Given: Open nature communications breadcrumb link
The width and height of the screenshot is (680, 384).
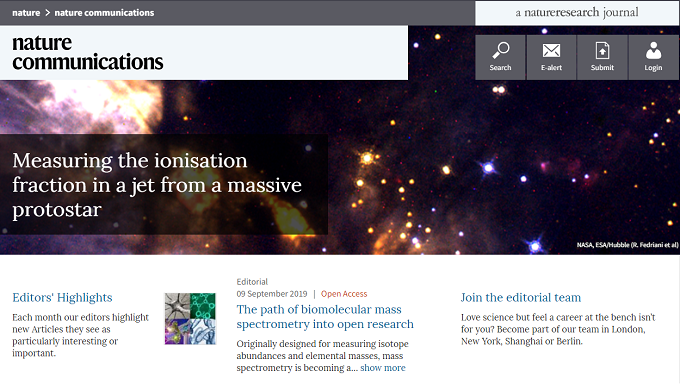Looking at the screenshot, I should click(x=104, y=13).
